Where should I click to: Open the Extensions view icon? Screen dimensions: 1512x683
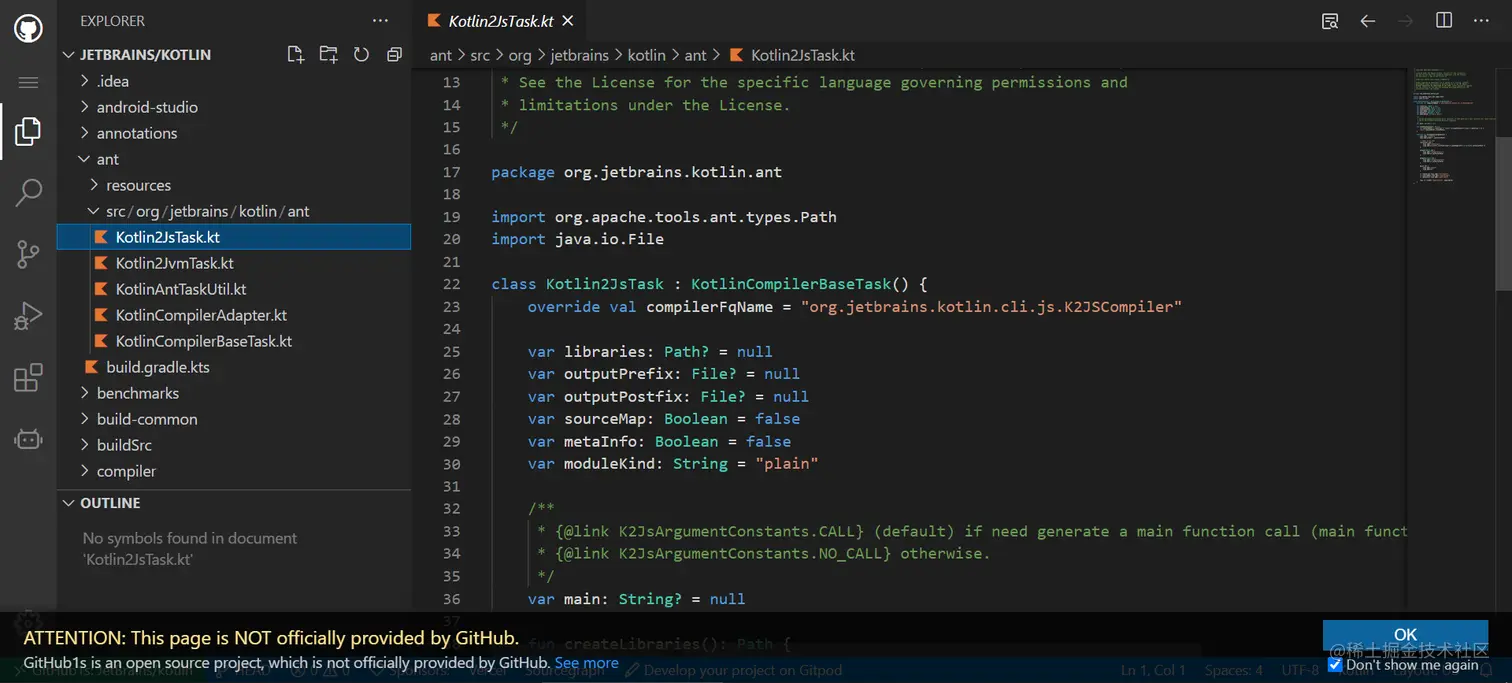(28, 378)
